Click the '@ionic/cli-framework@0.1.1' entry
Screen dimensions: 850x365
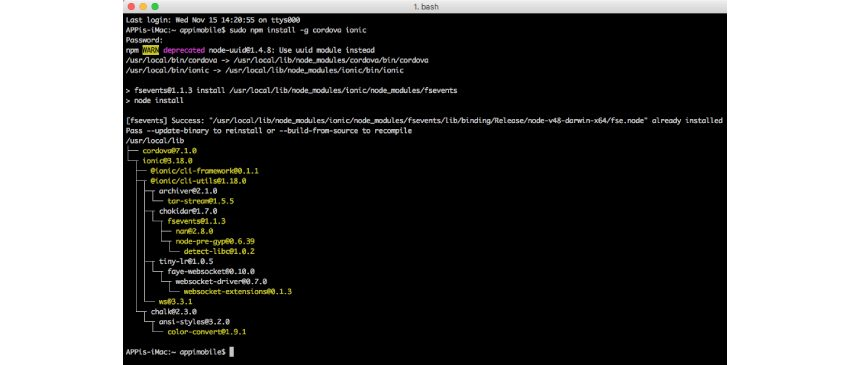[205, 171]
